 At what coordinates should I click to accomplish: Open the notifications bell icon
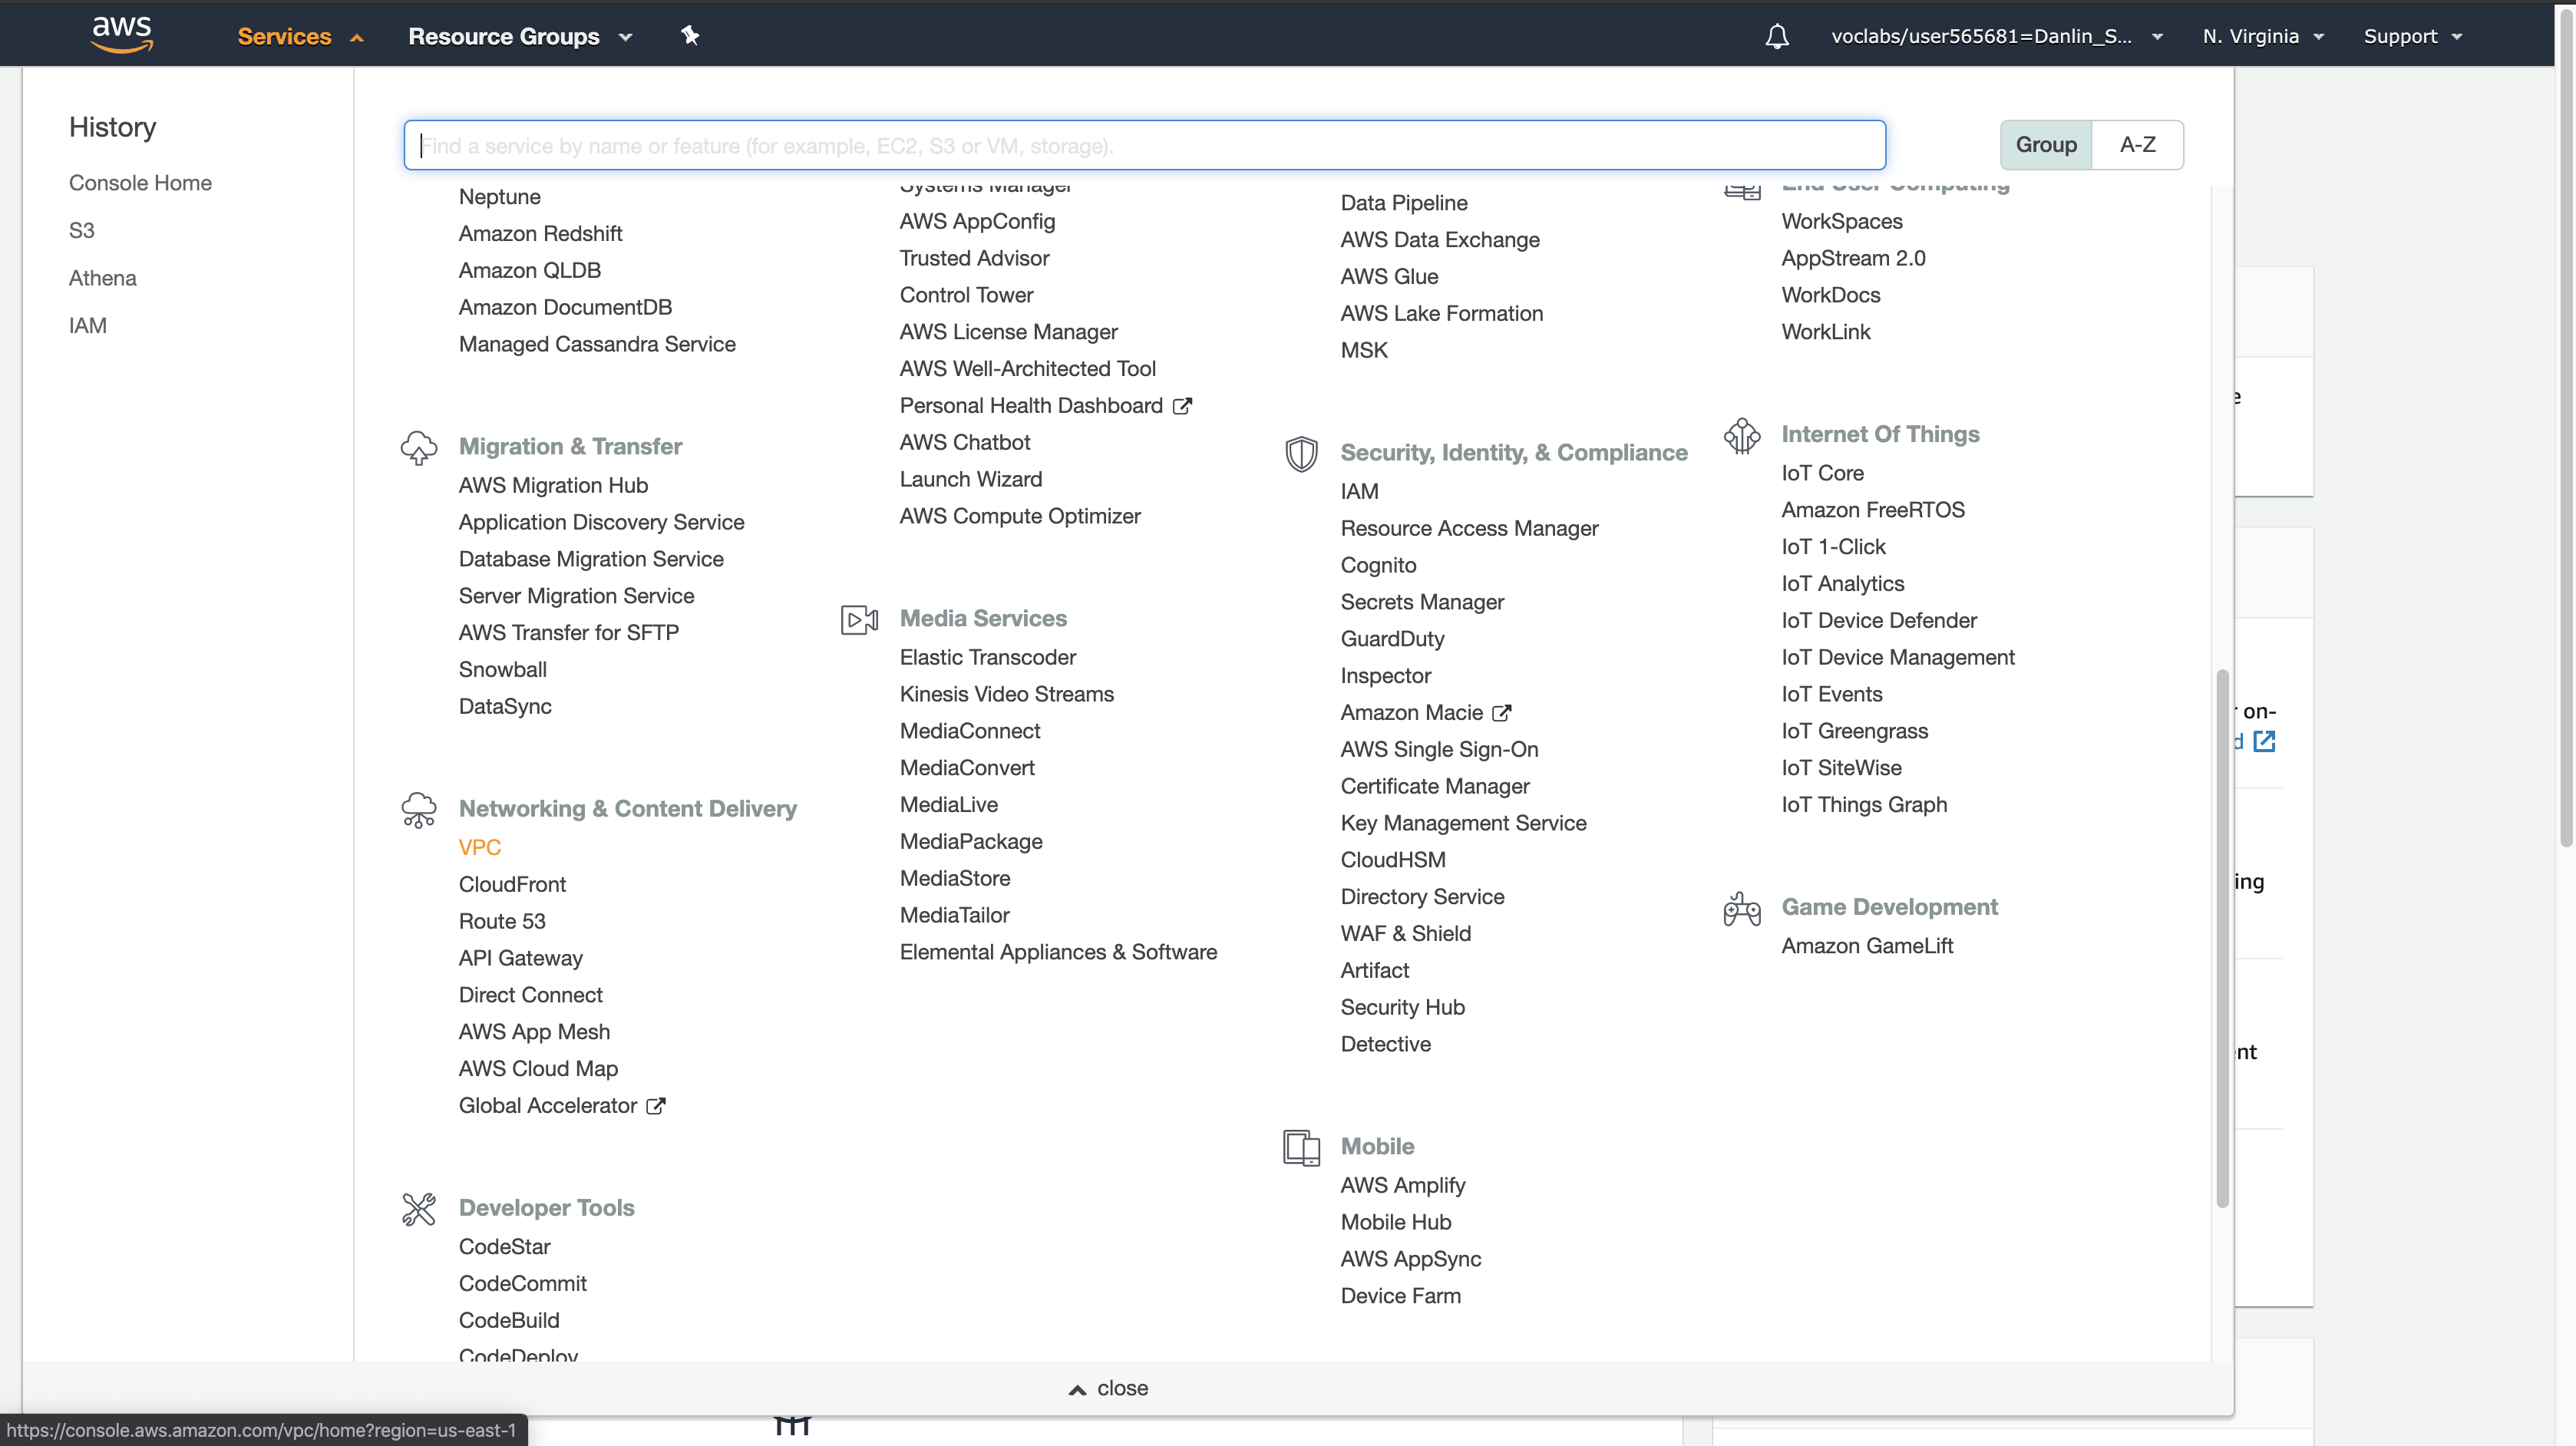pyautogui.click(x=1776, y=36)
